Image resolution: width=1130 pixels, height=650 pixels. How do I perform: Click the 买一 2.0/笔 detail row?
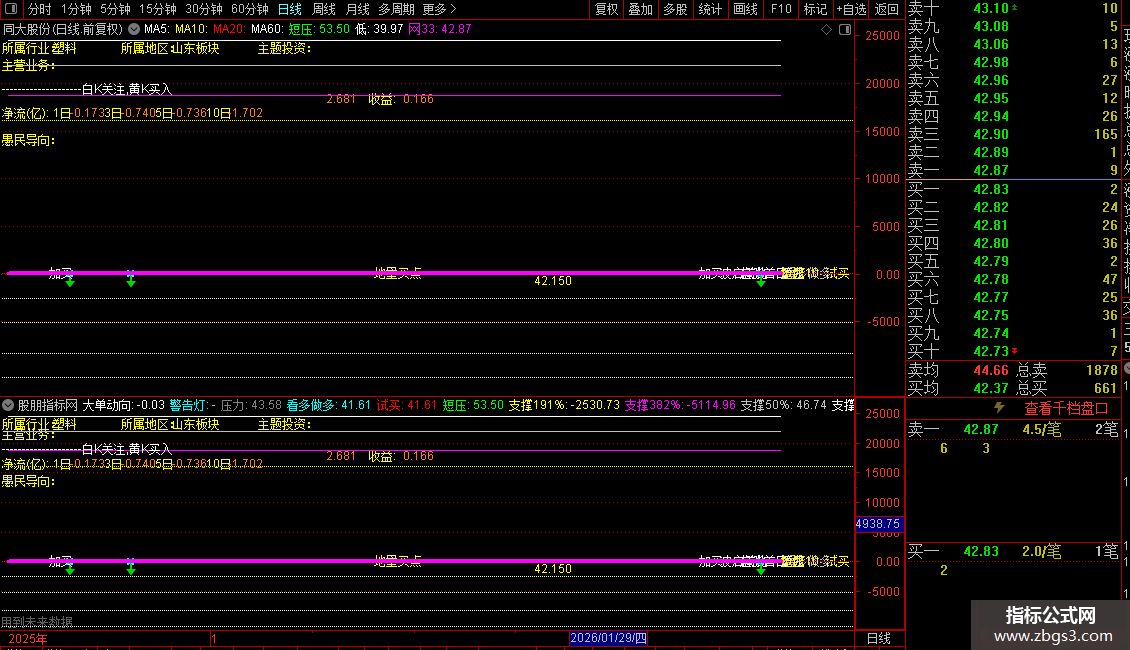pos(1013,551)
